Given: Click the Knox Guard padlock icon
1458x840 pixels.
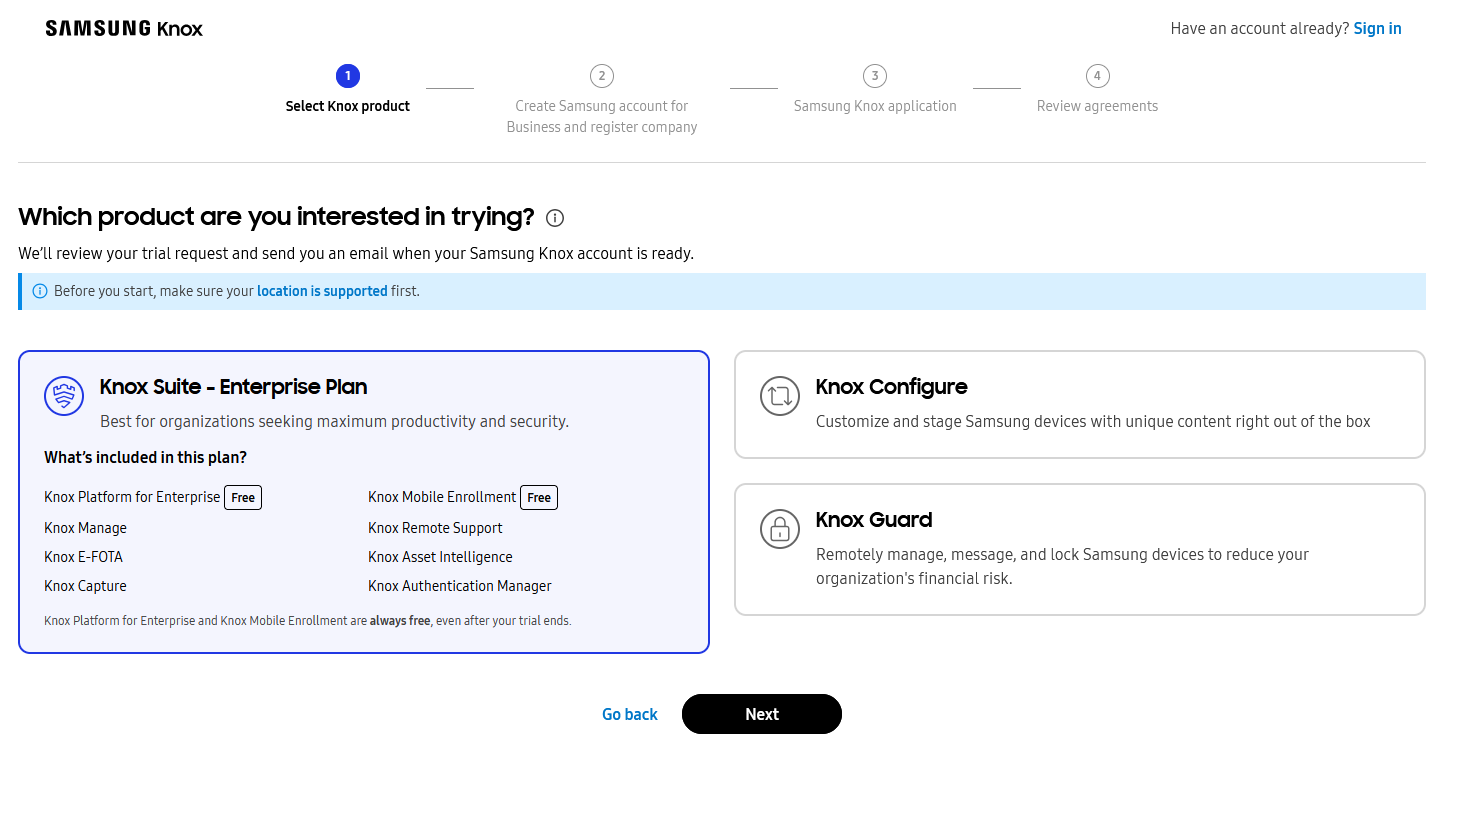Looking at the screenshot, I should point(780,529).
